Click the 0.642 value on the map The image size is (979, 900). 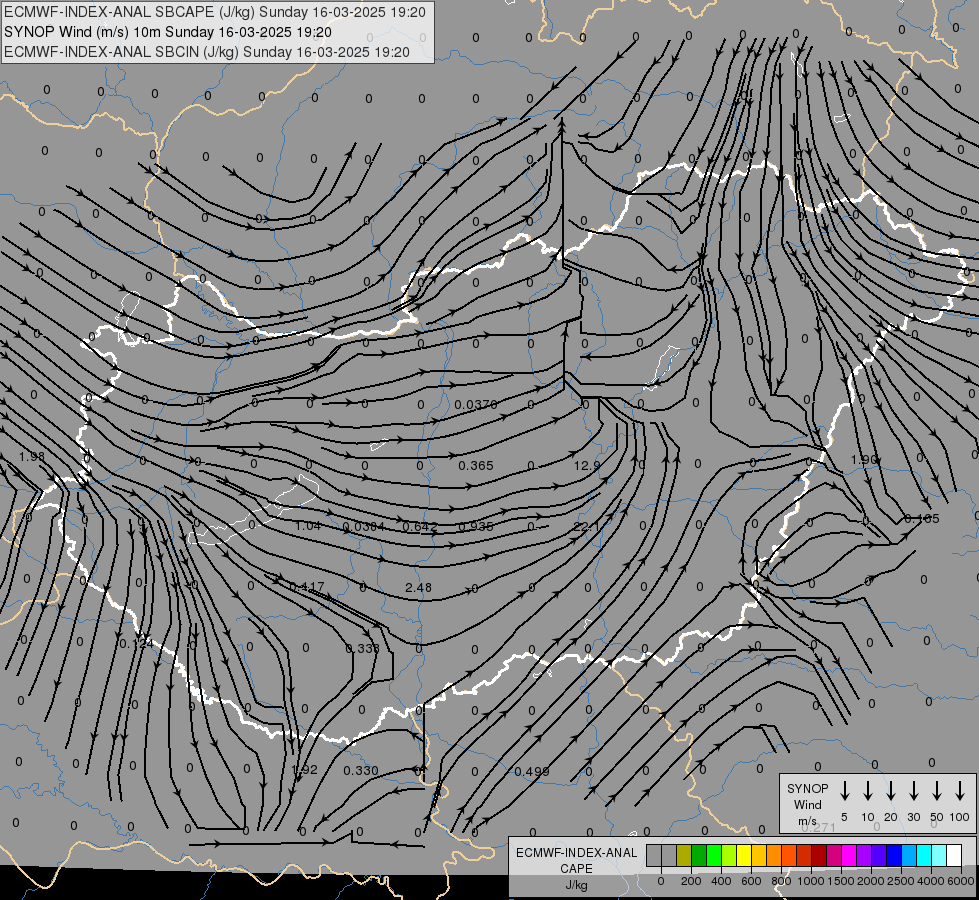420,527
